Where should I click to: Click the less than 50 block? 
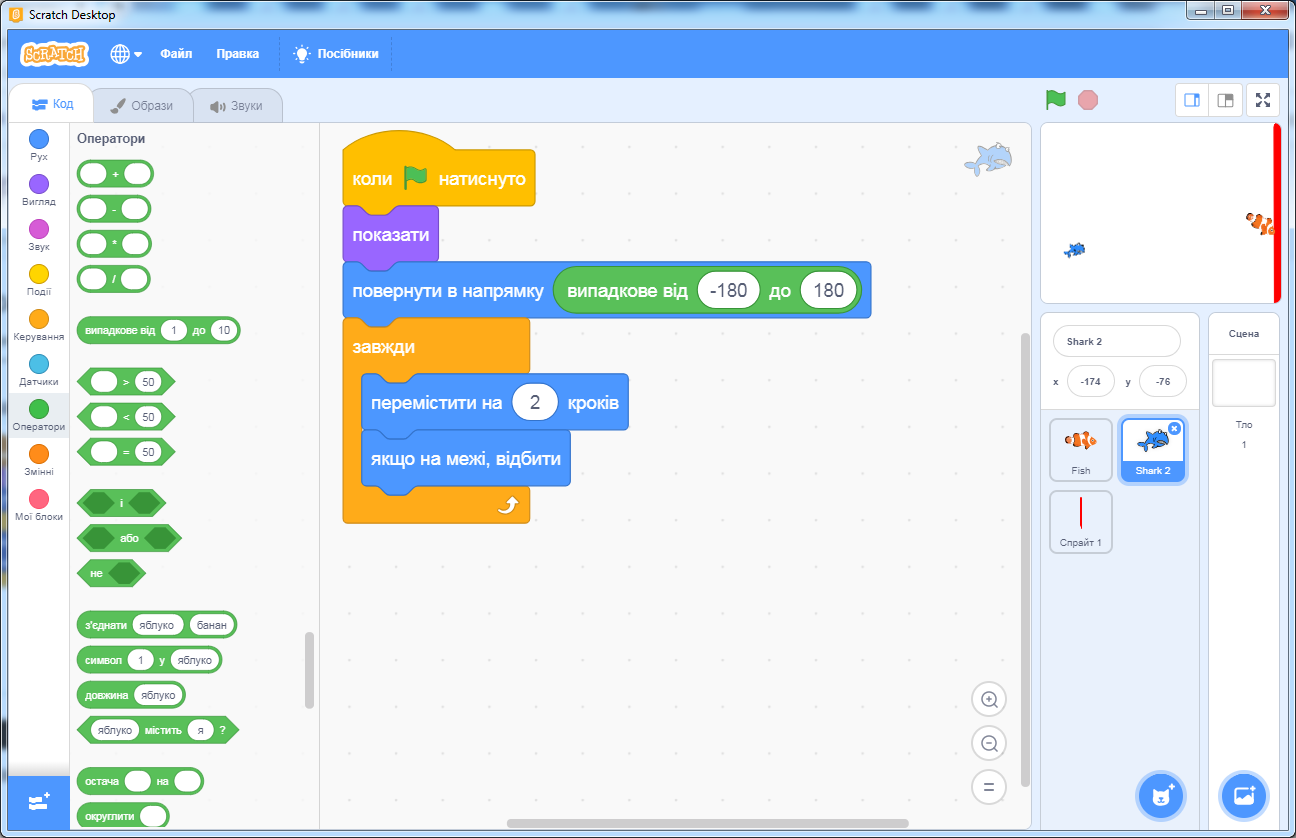point(126,417)
